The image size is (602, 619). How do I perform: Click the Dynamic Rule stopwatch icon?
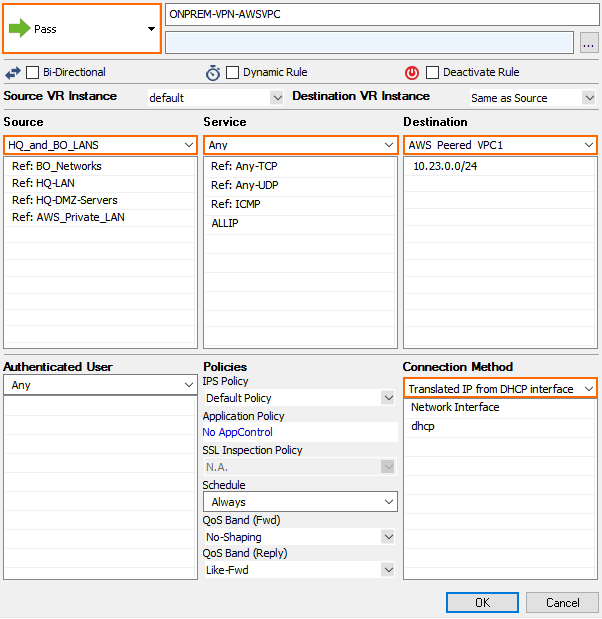point(213,73)
